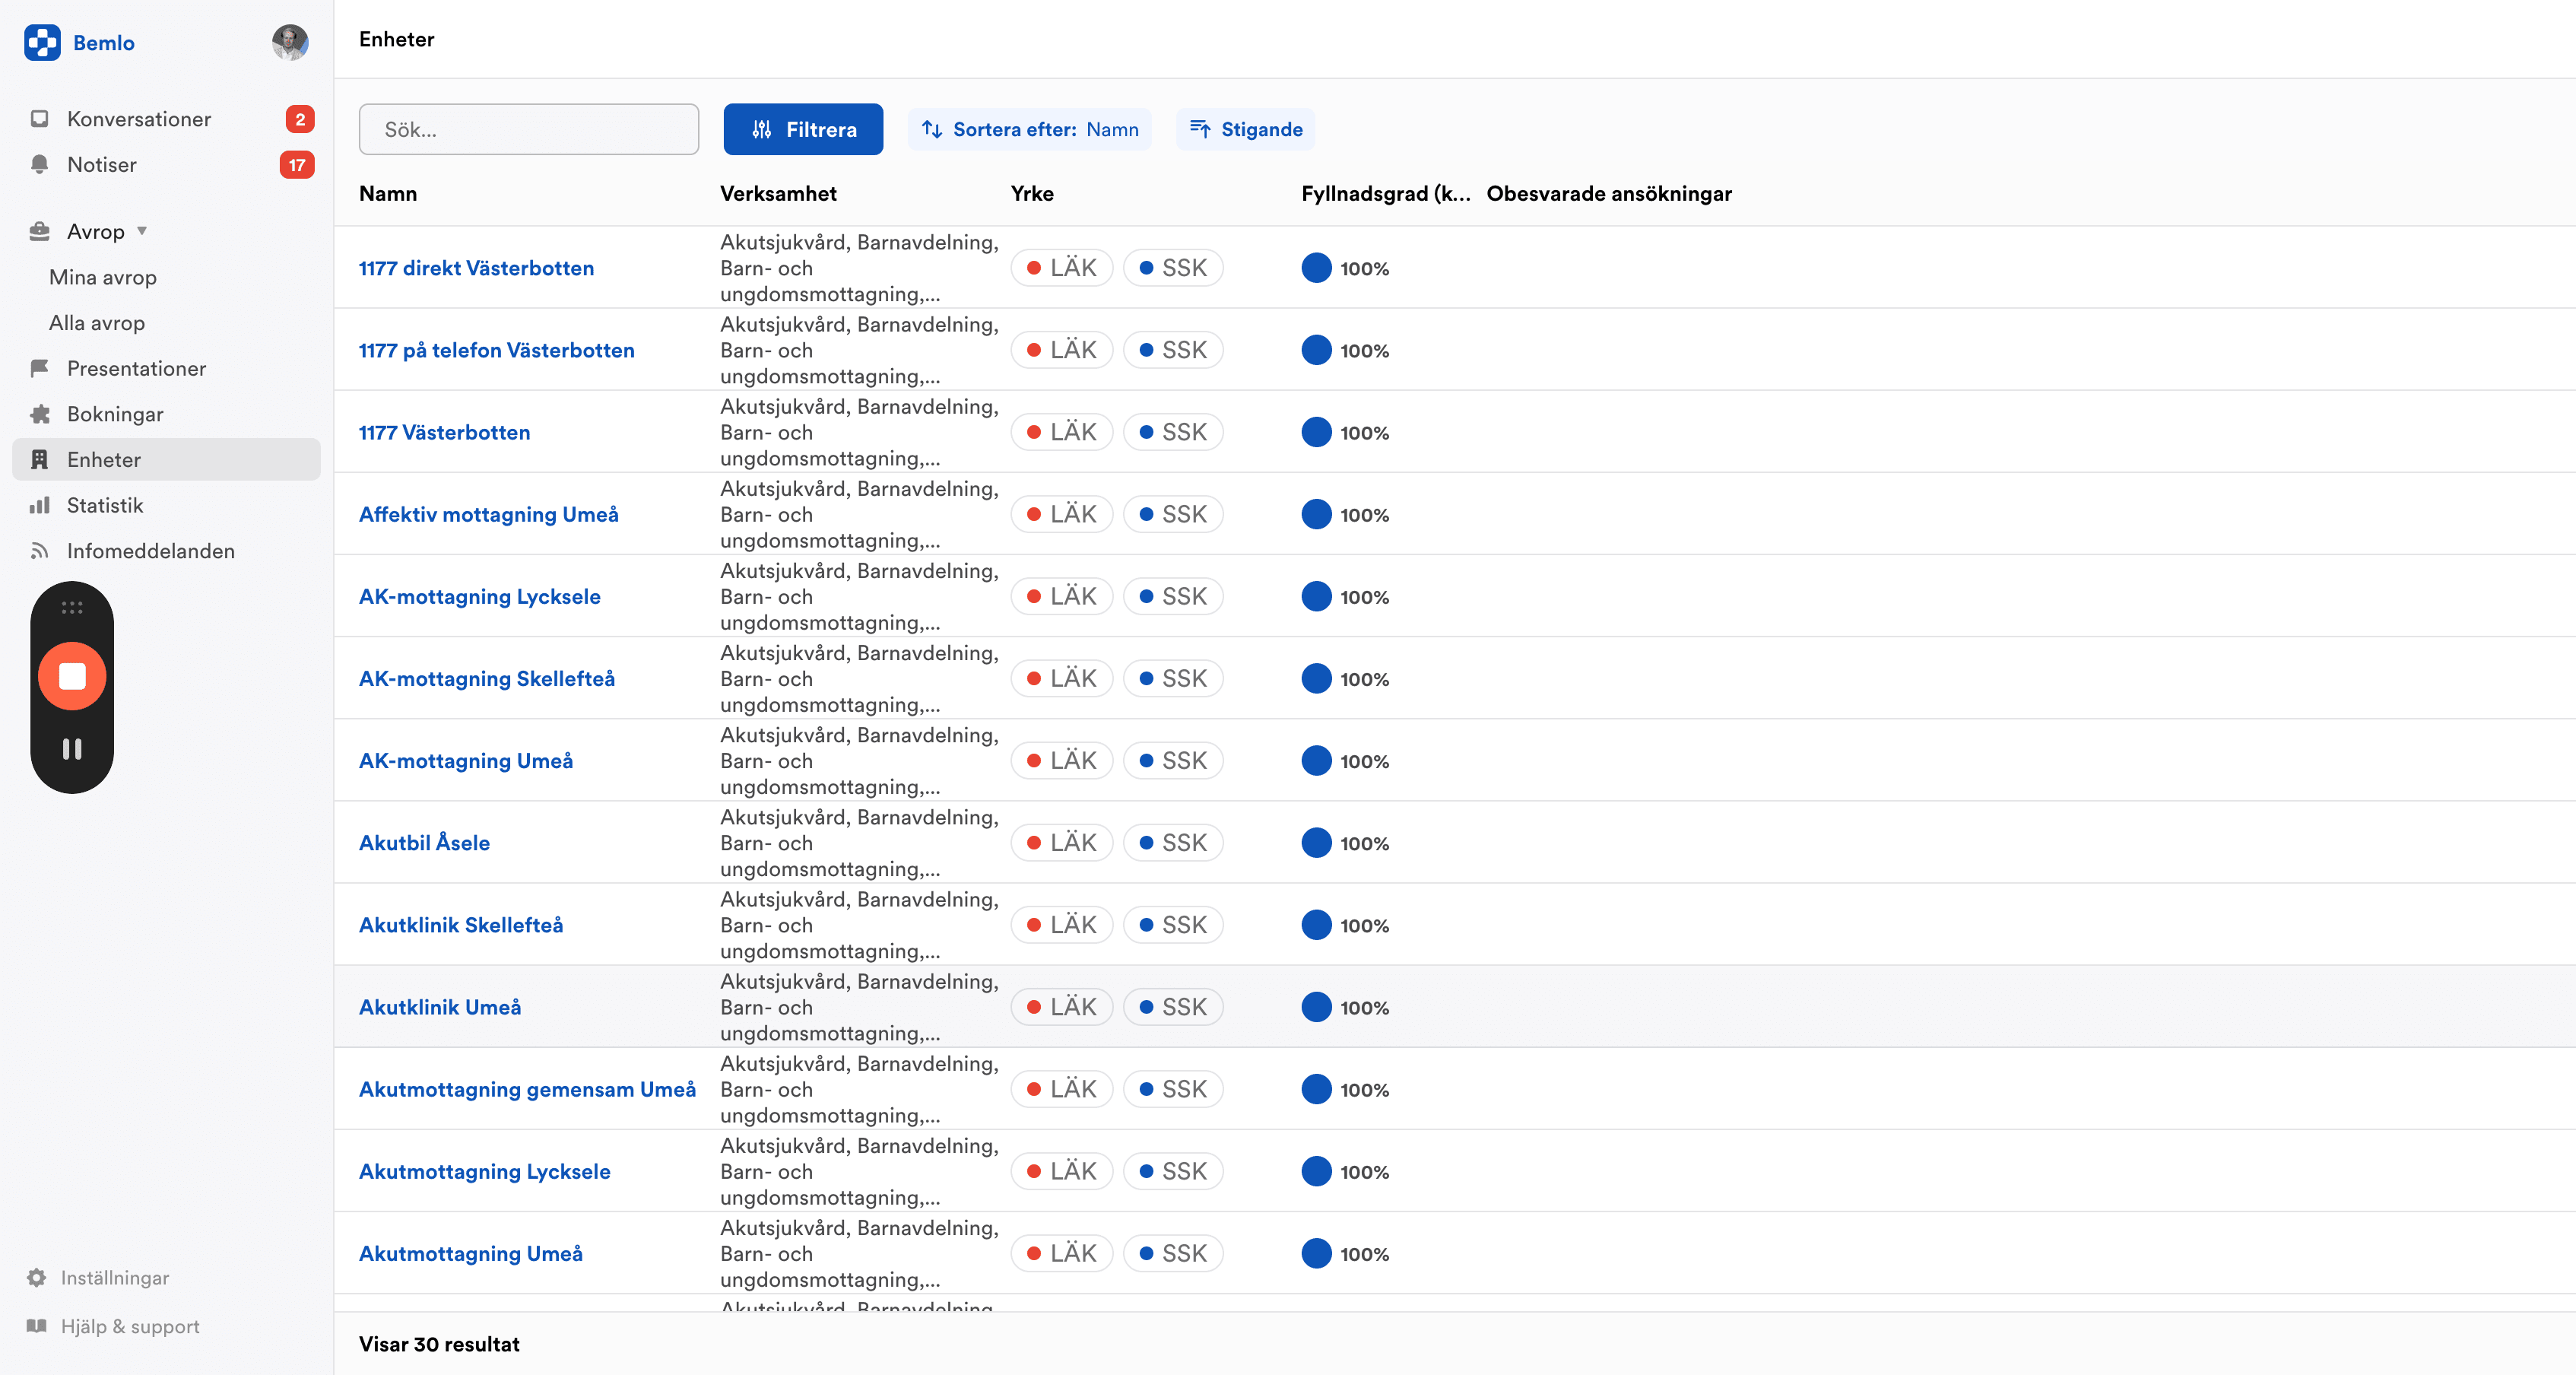2576x1375 pixels.
Task: Toggle the Stigande sort order
Action: point(1245,129)
